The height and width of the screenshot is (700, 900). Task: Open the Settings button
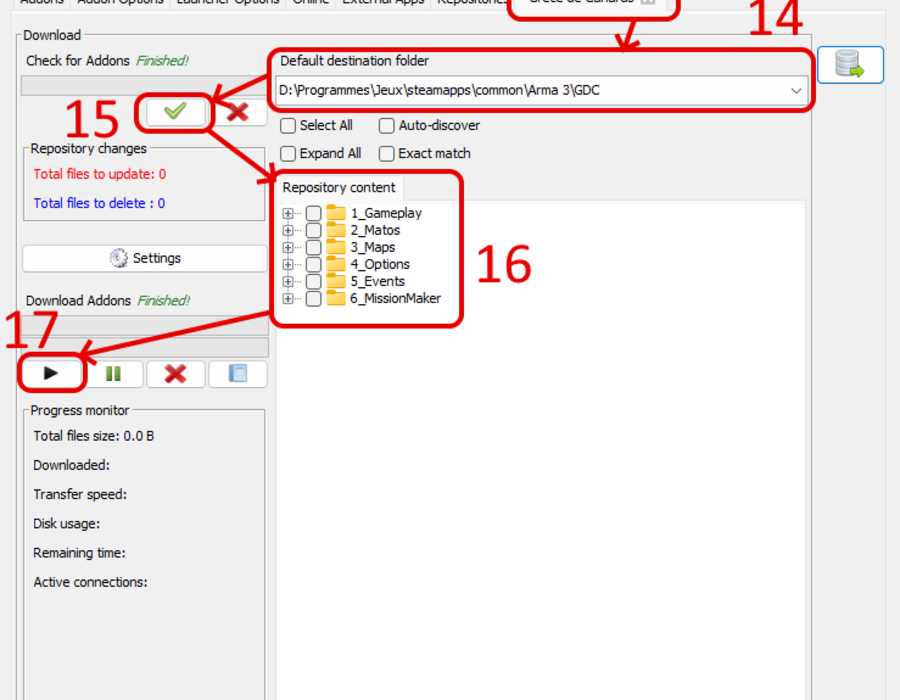coord(145,258)
